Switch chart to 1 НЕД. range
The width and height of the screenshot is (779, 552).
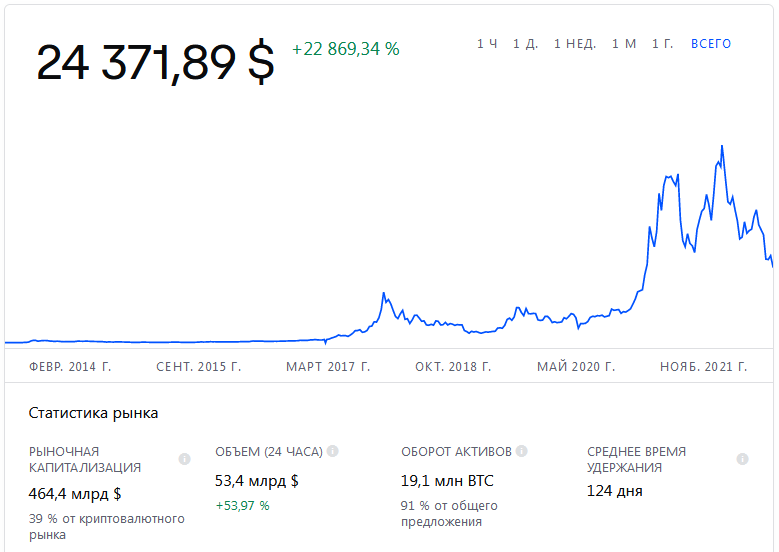tap(575, 44)
